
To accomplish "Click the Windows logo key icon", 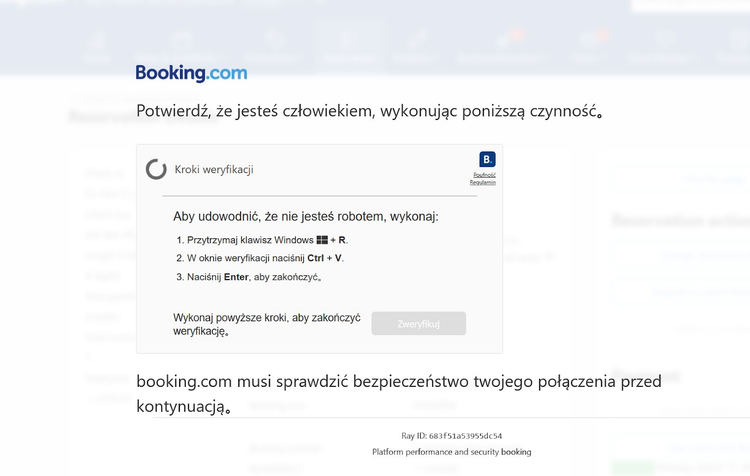I will pyautogui.click(x=322, y=240).
